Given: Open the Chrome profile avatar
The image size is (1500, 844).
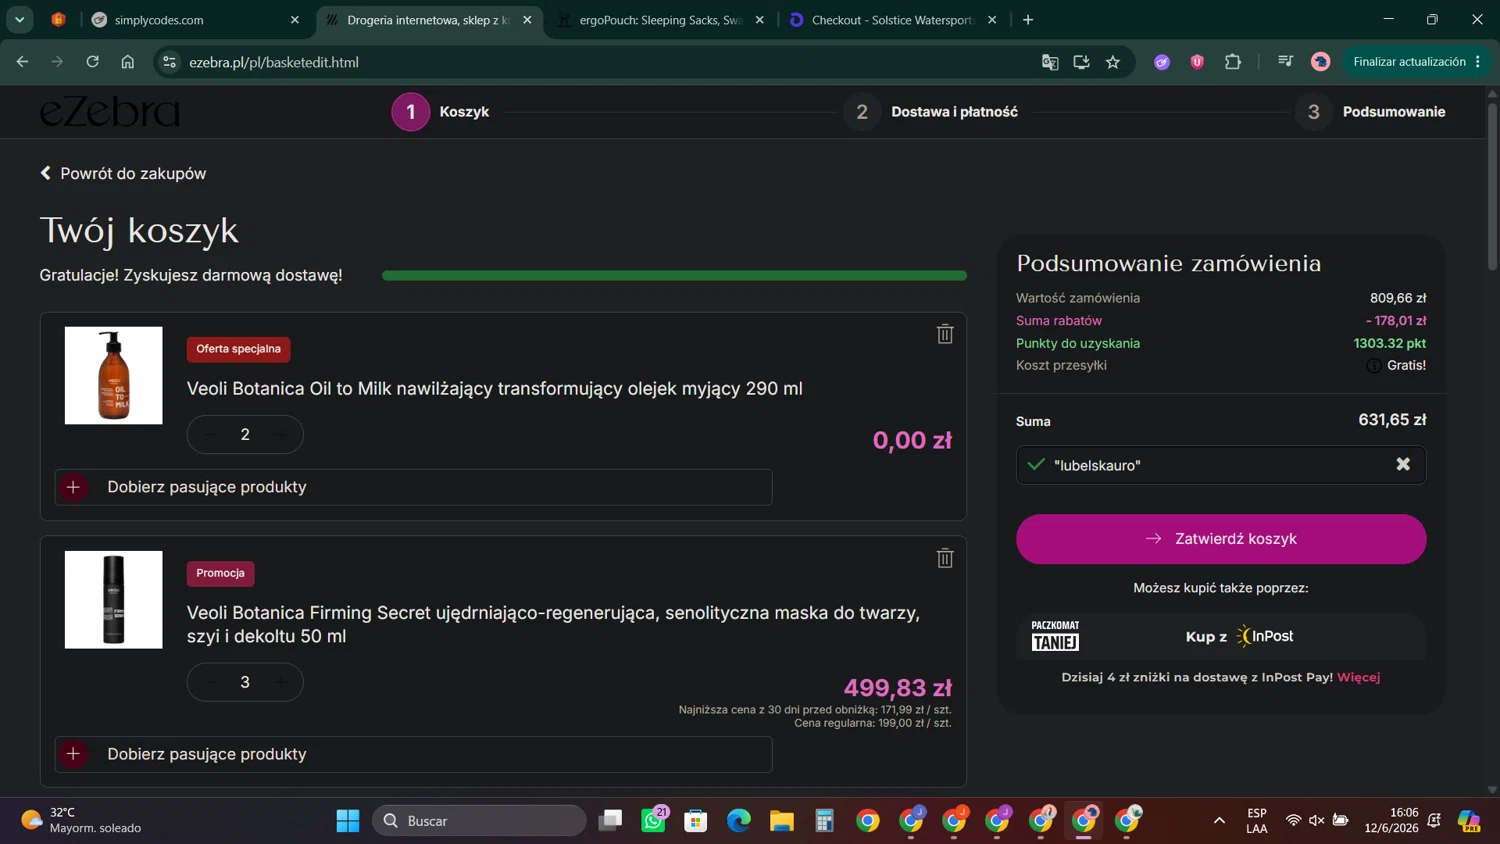Looking at the screenshot, I should pyautogui.click(x=1321, y=62).
